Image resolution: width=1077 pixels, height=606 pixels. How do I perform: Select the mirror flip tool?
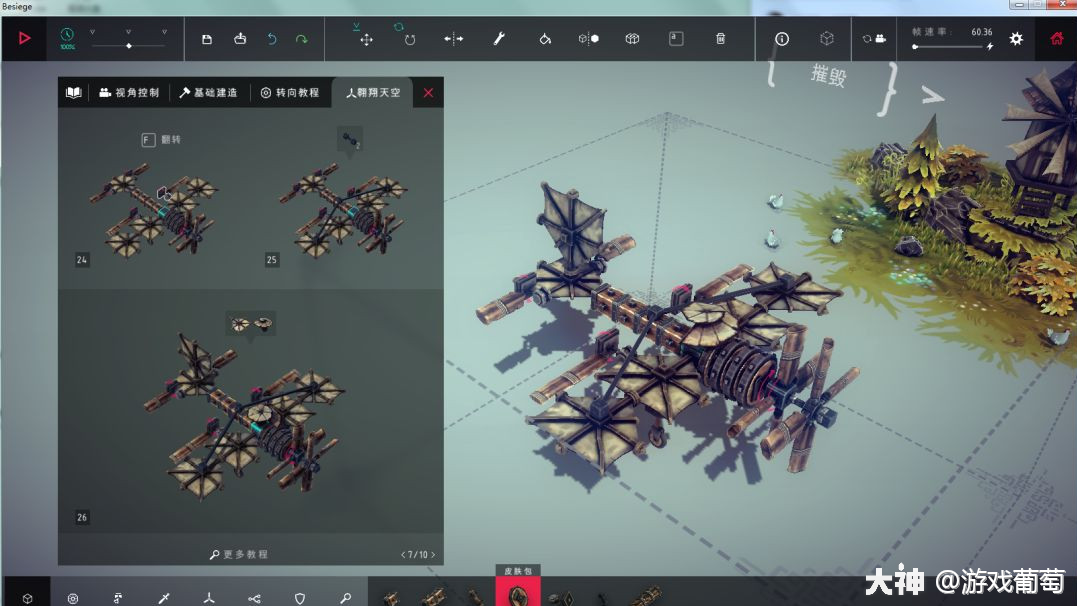(453, 39)
